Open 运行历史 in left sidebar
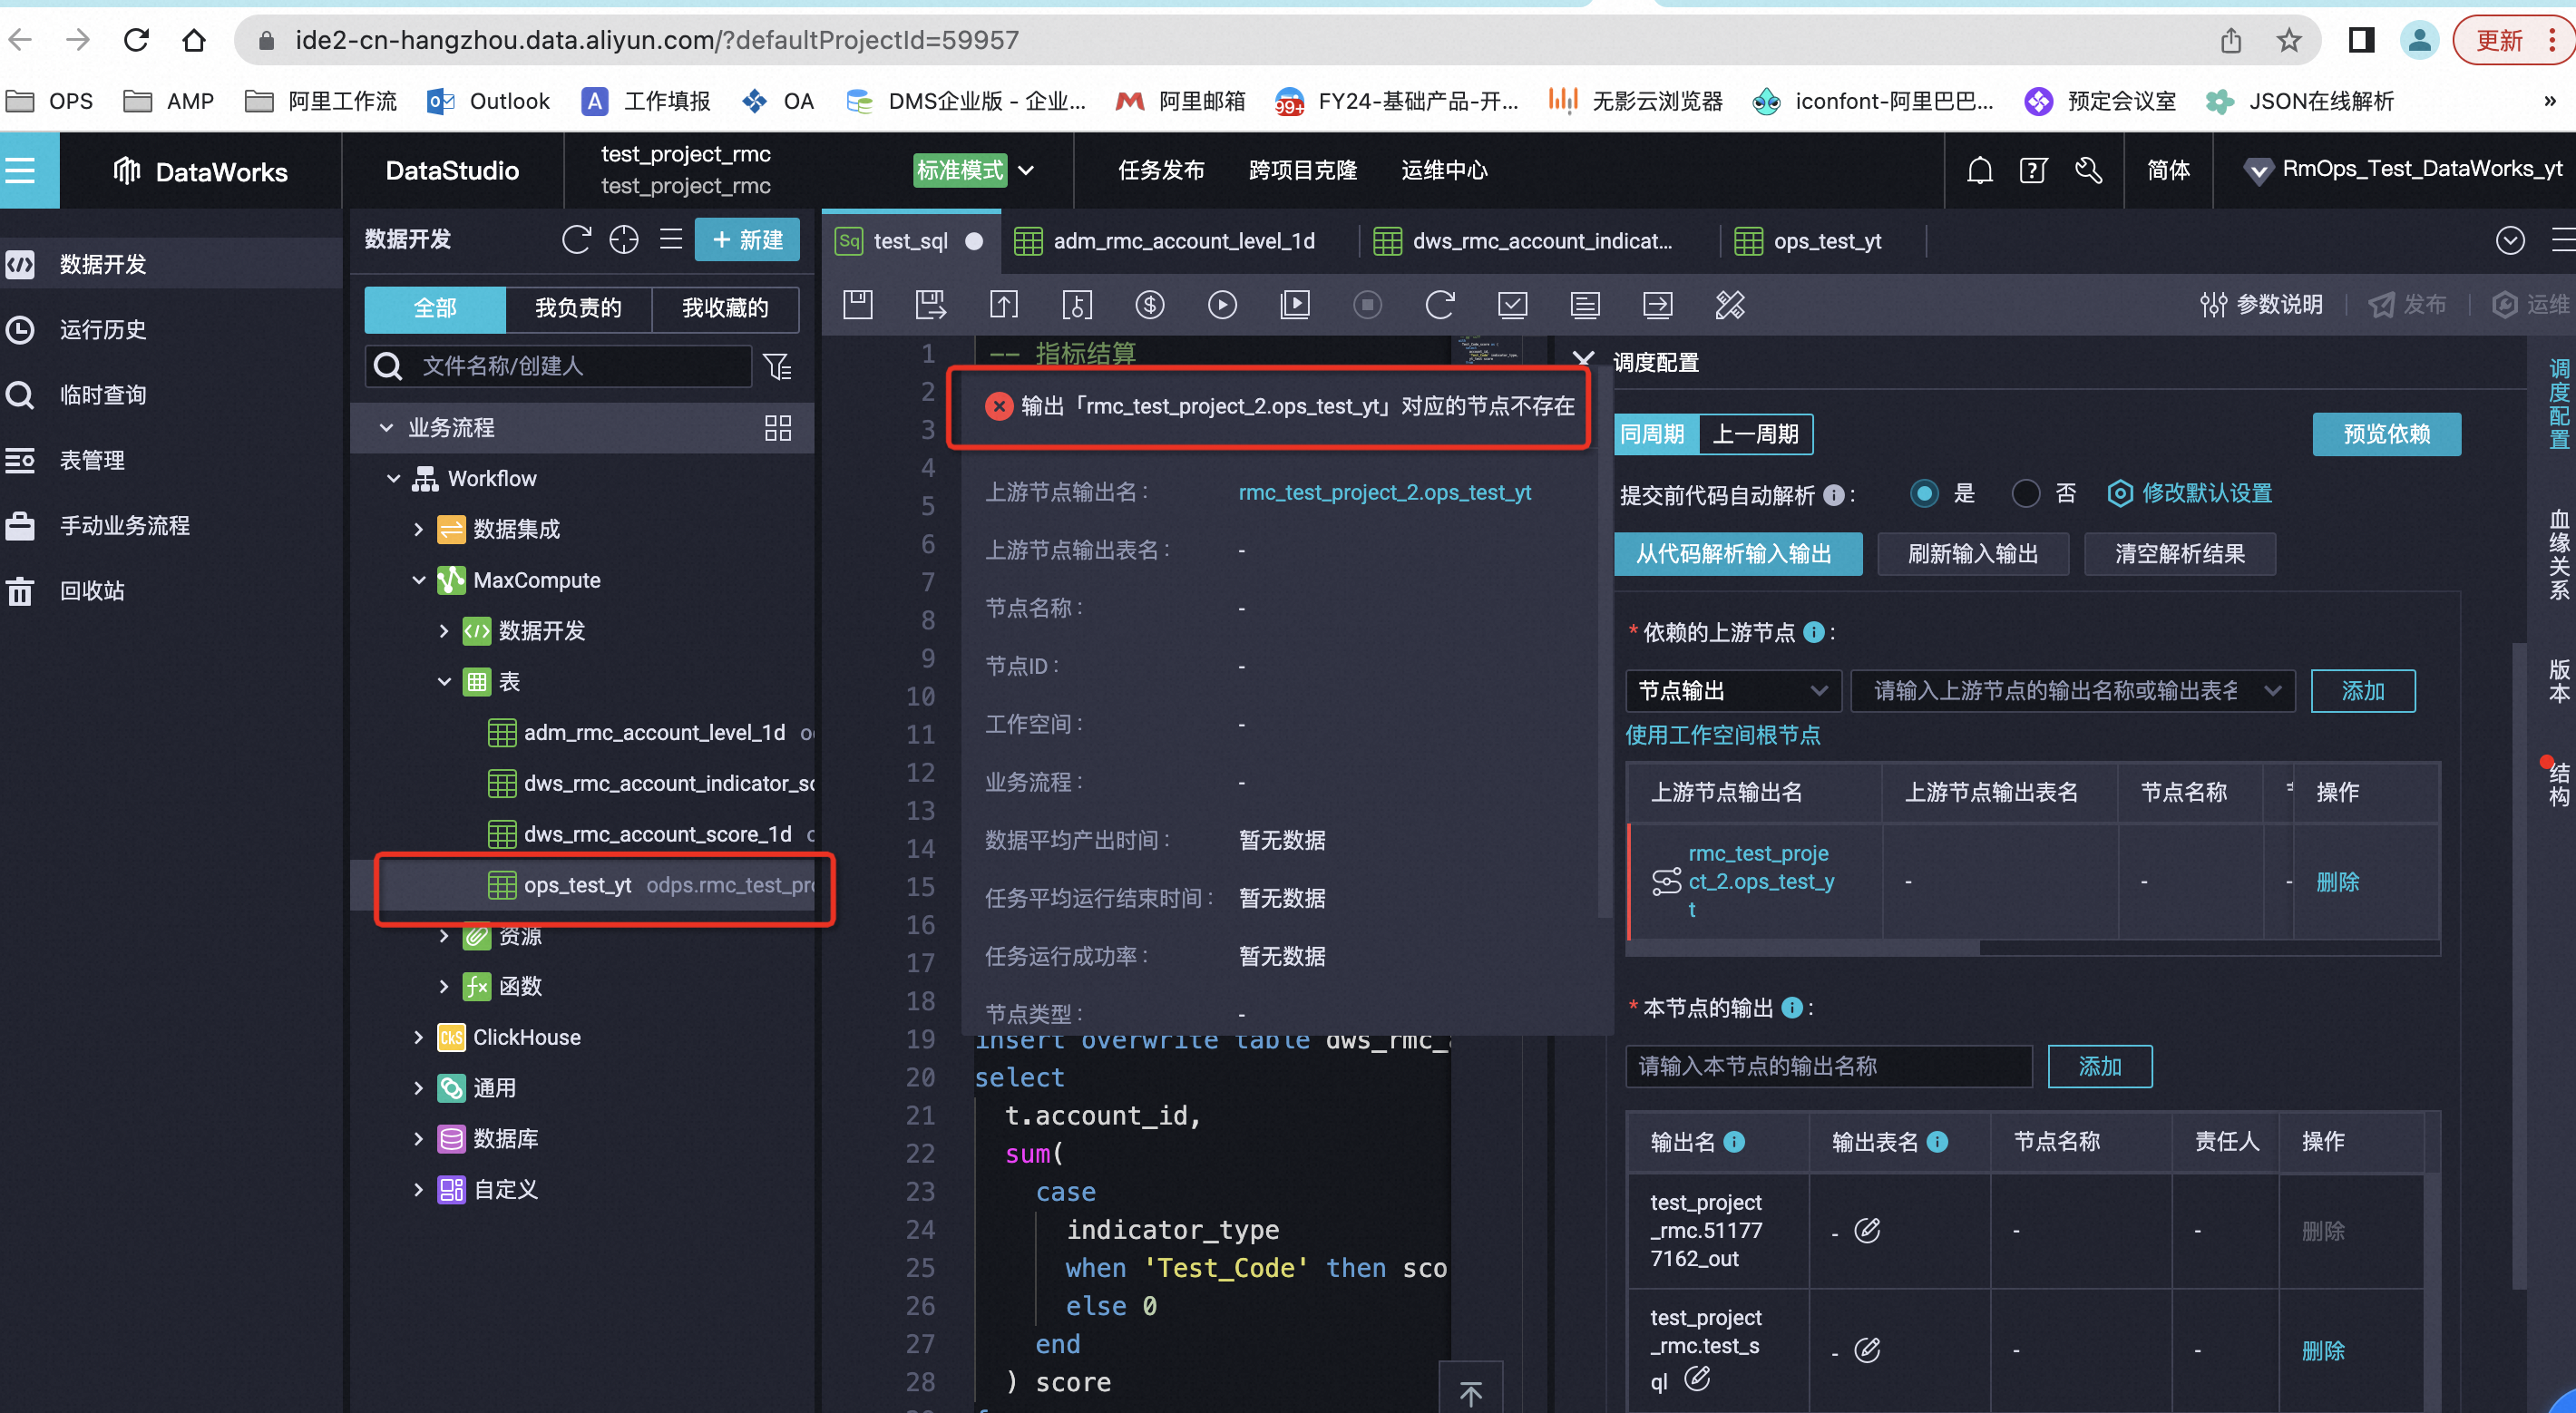 click(x=103, y=330)
